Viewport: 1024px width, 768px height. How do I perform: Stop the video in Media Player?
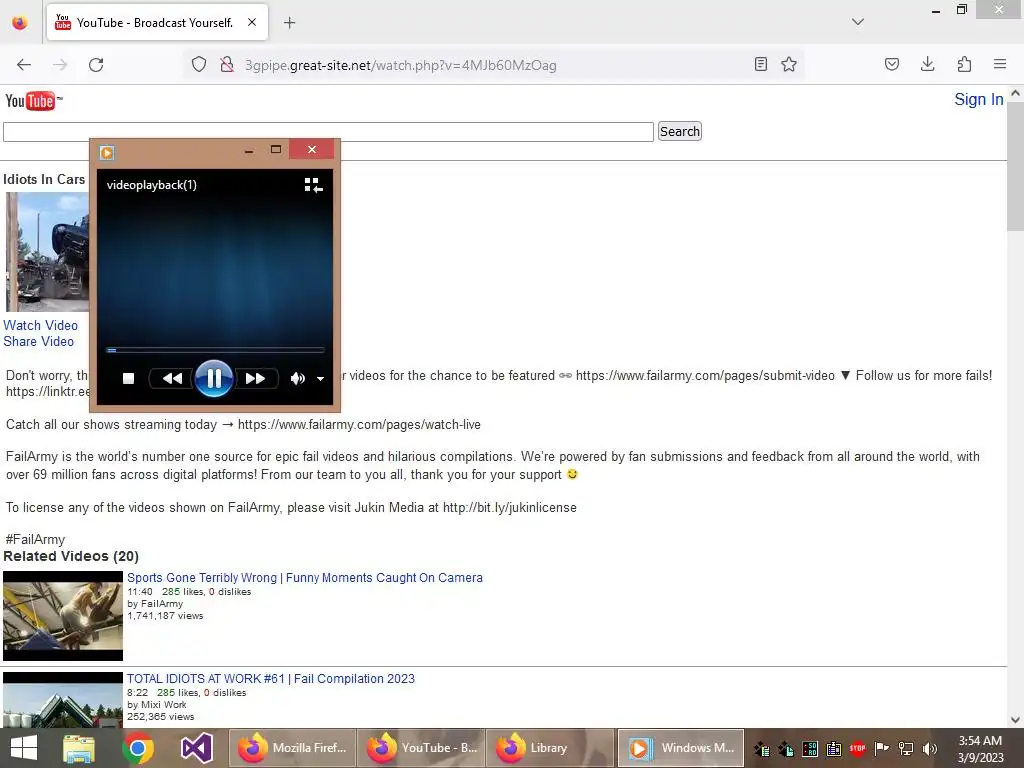[129, 378]
